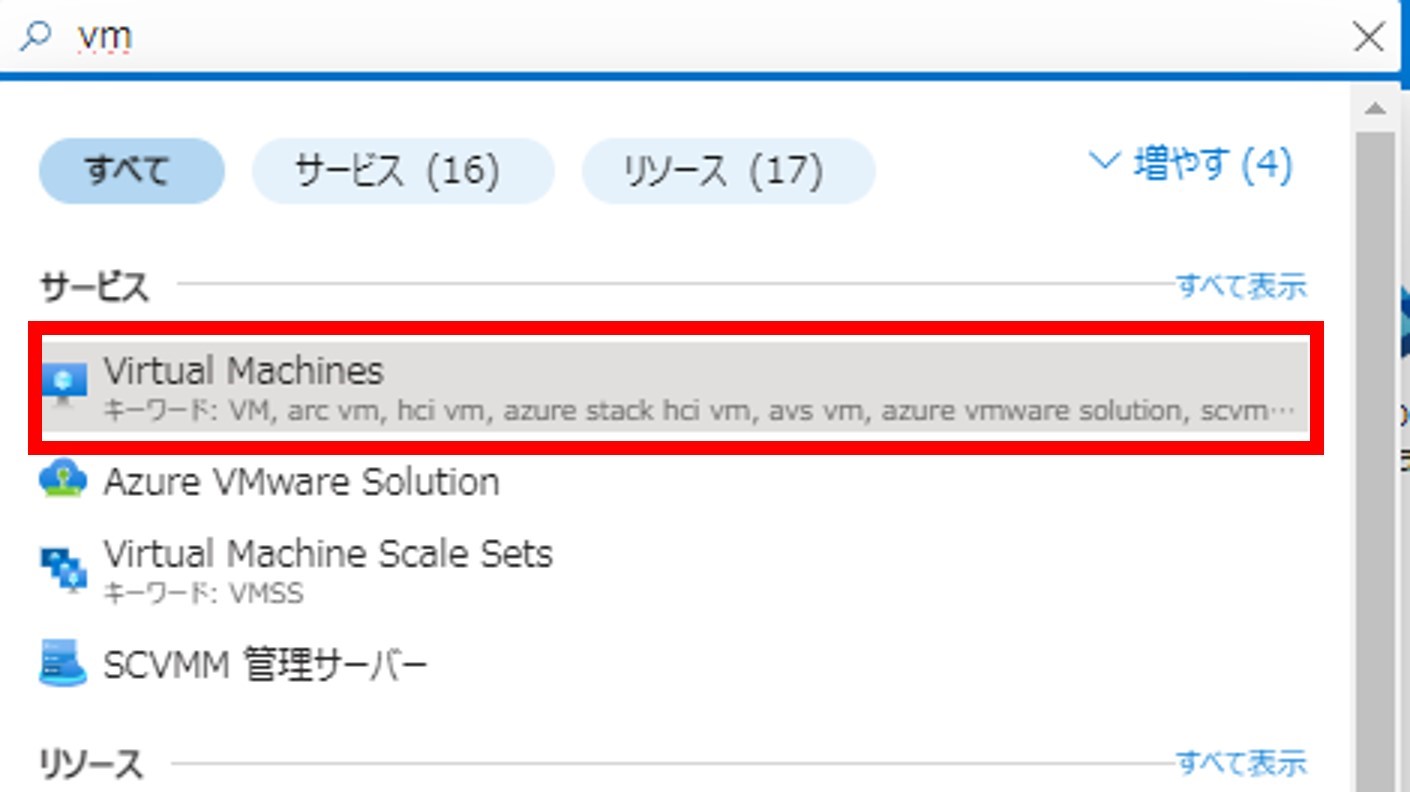Show all services via すべて表示
The width and height of the screenshot is (1410, 792).
click(x=1240, y=286)
